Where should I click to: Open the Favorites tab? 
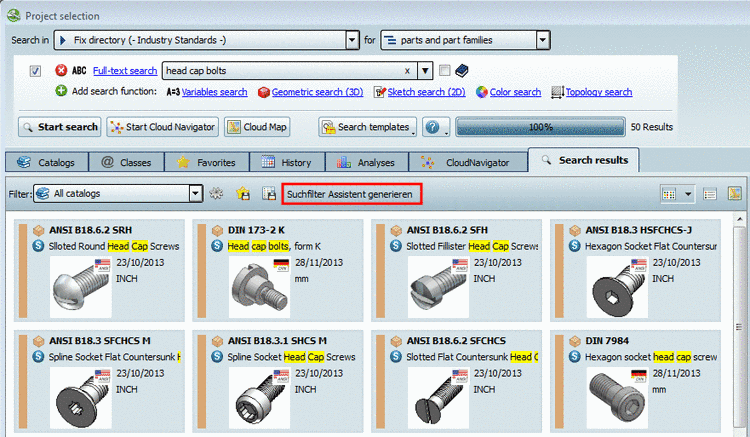[207, 163]
